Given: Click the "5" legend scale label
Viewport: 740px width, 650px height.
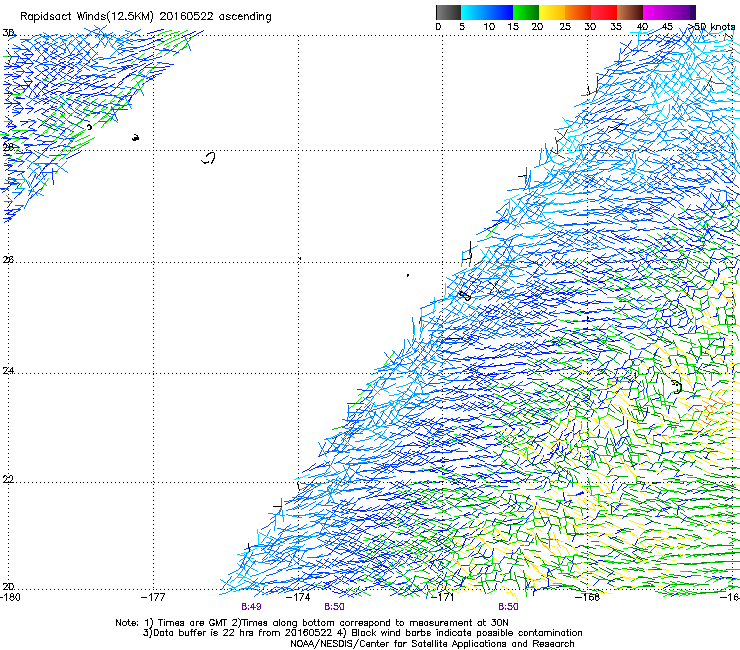Looking at the screenshot, I should click(462, 27).
